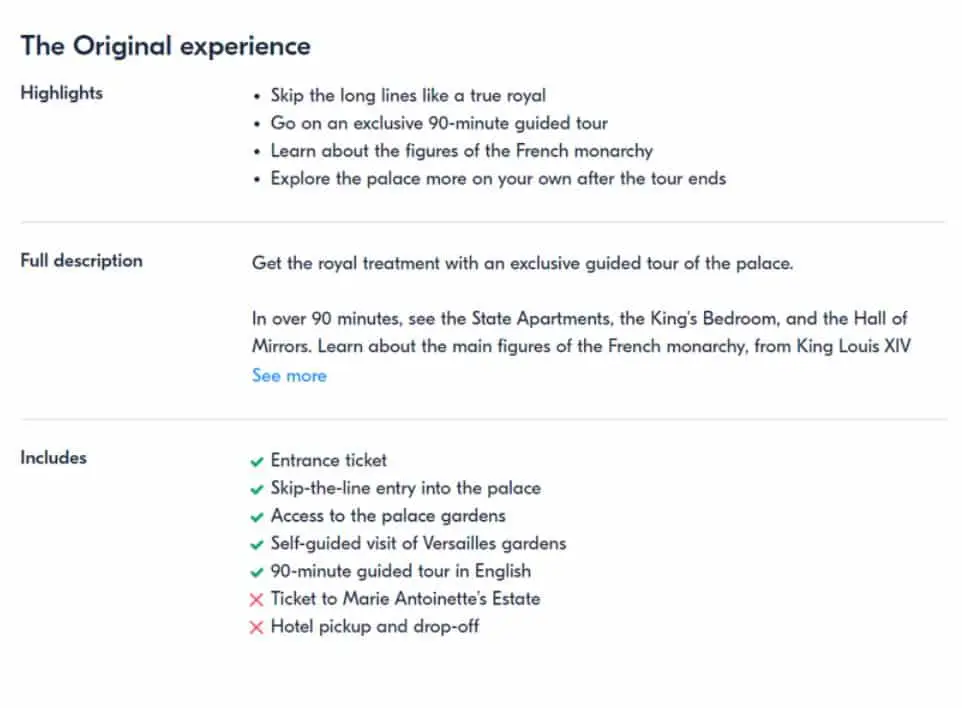Expand description with See more link
962x708 pixels.
pos(289,375)
